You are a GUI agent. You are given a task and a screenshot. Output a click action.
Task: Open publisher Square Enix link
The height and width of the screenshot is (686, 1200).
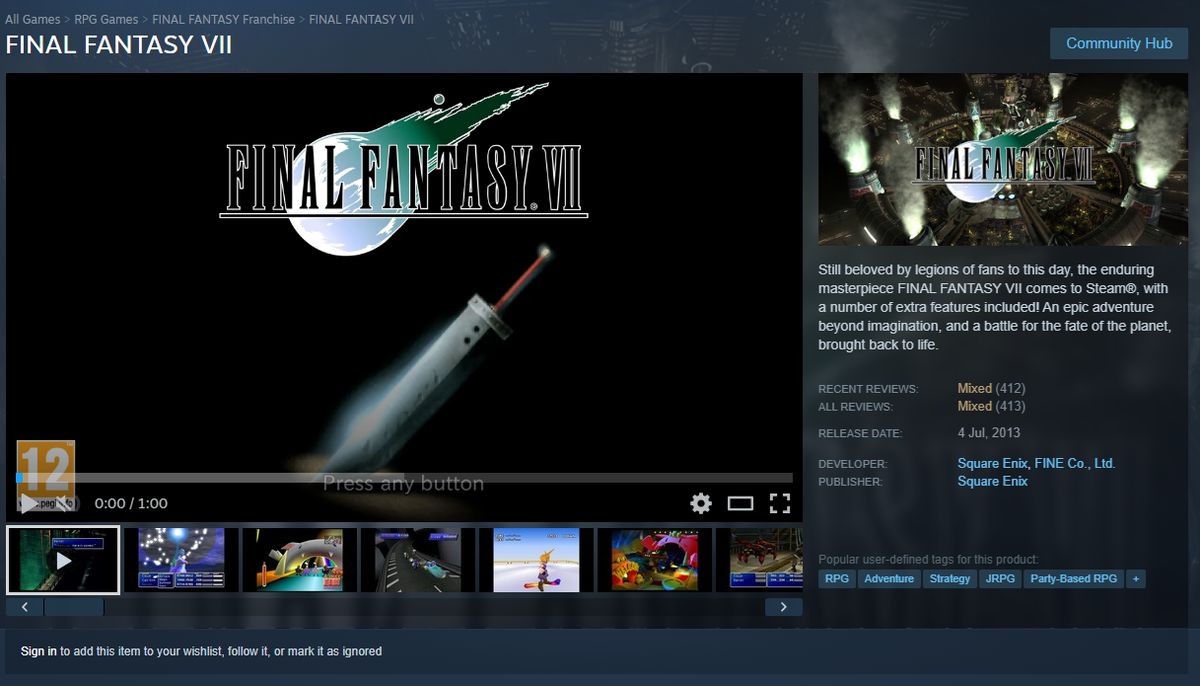993,481
